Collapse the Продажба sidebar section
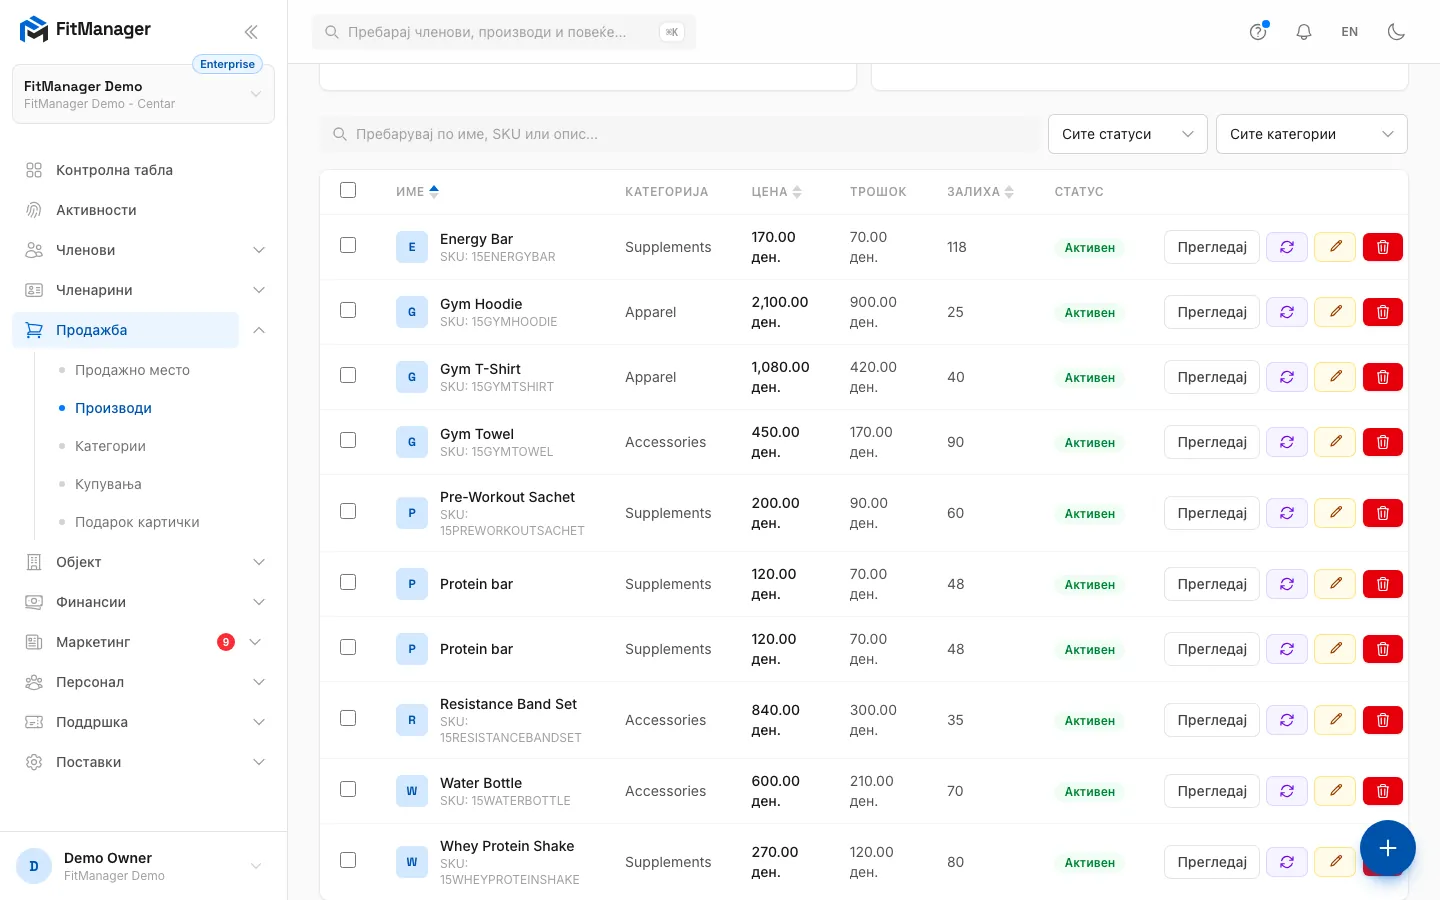This screenshot has height=900, width=1440. [x=259, y=330]
